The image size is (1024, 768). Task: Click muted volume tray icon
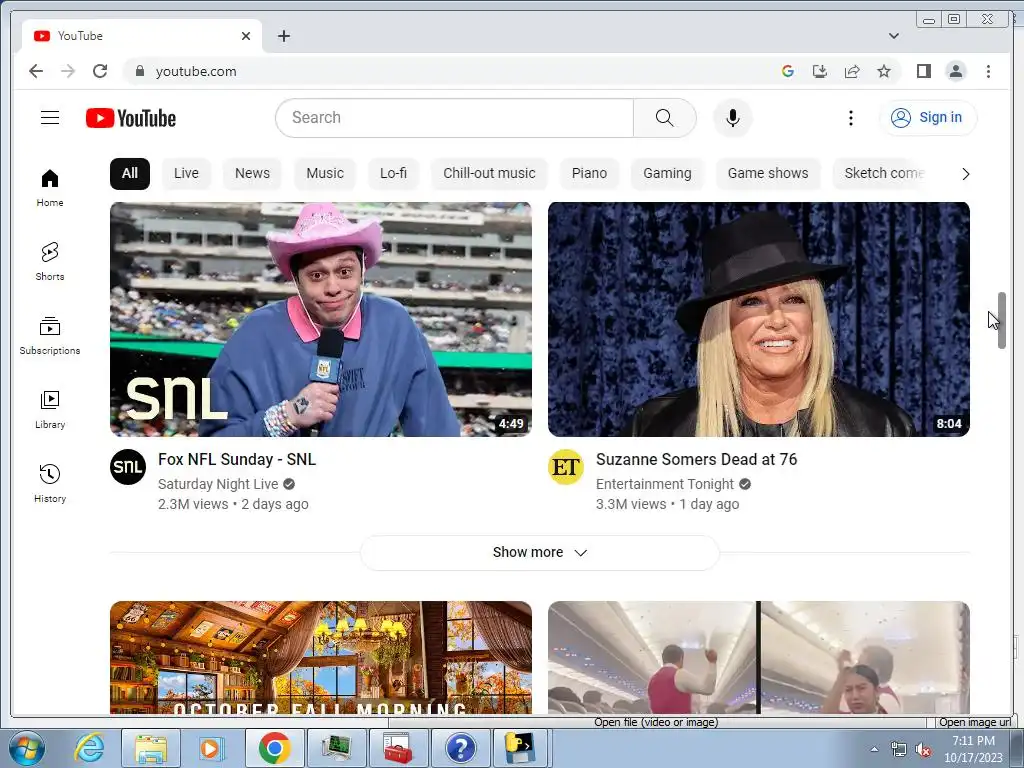923,750
